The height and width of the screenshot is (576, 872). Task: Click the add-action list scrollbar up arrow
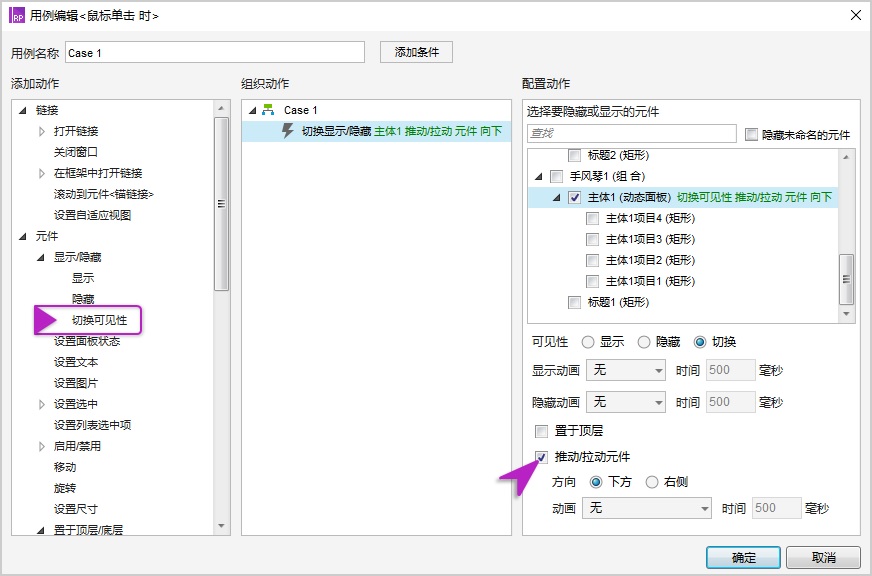point(221,108)
